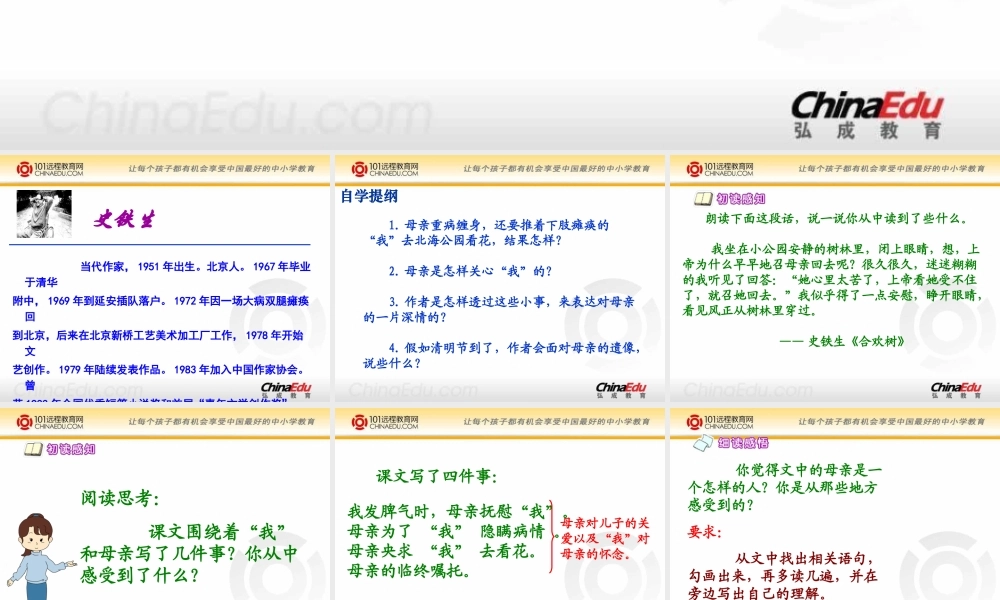Select question 4 about 清明节 and 母亲的遗像
Screen dimensions: 1000x600
pyautogui.click(x=502, y=355)
